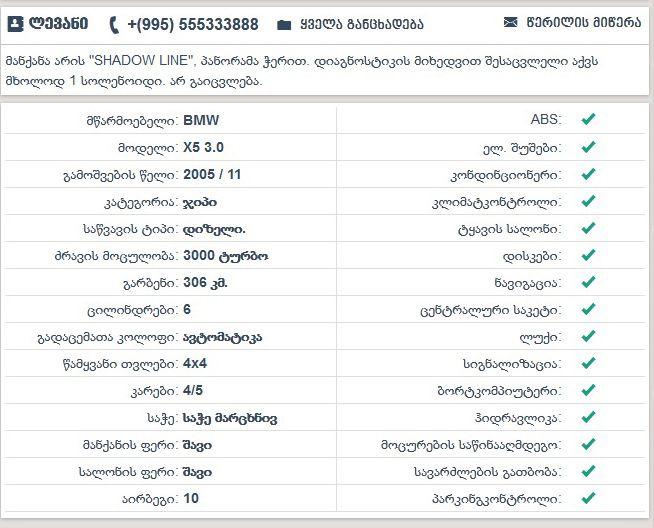Select the X5 3.0 model value

coord(205,147)
